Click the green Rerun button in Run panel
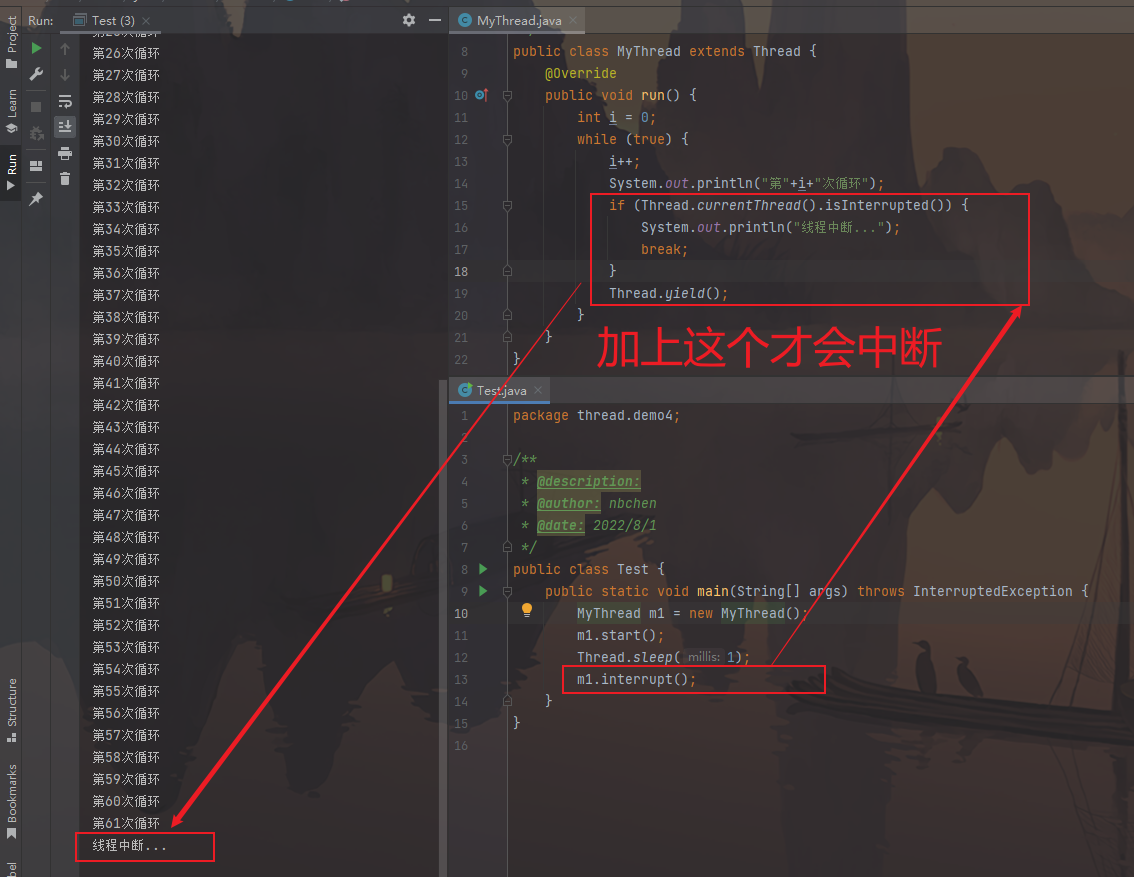The width and height of the screenshot is (1134, 877). (37, 48)
